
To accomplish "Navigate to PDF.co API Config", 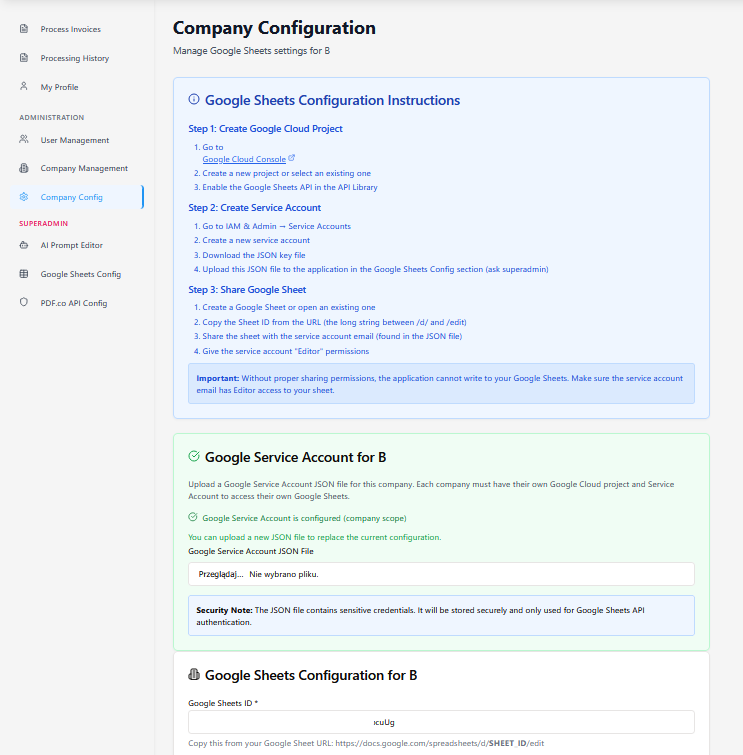I will coord(73,302).
